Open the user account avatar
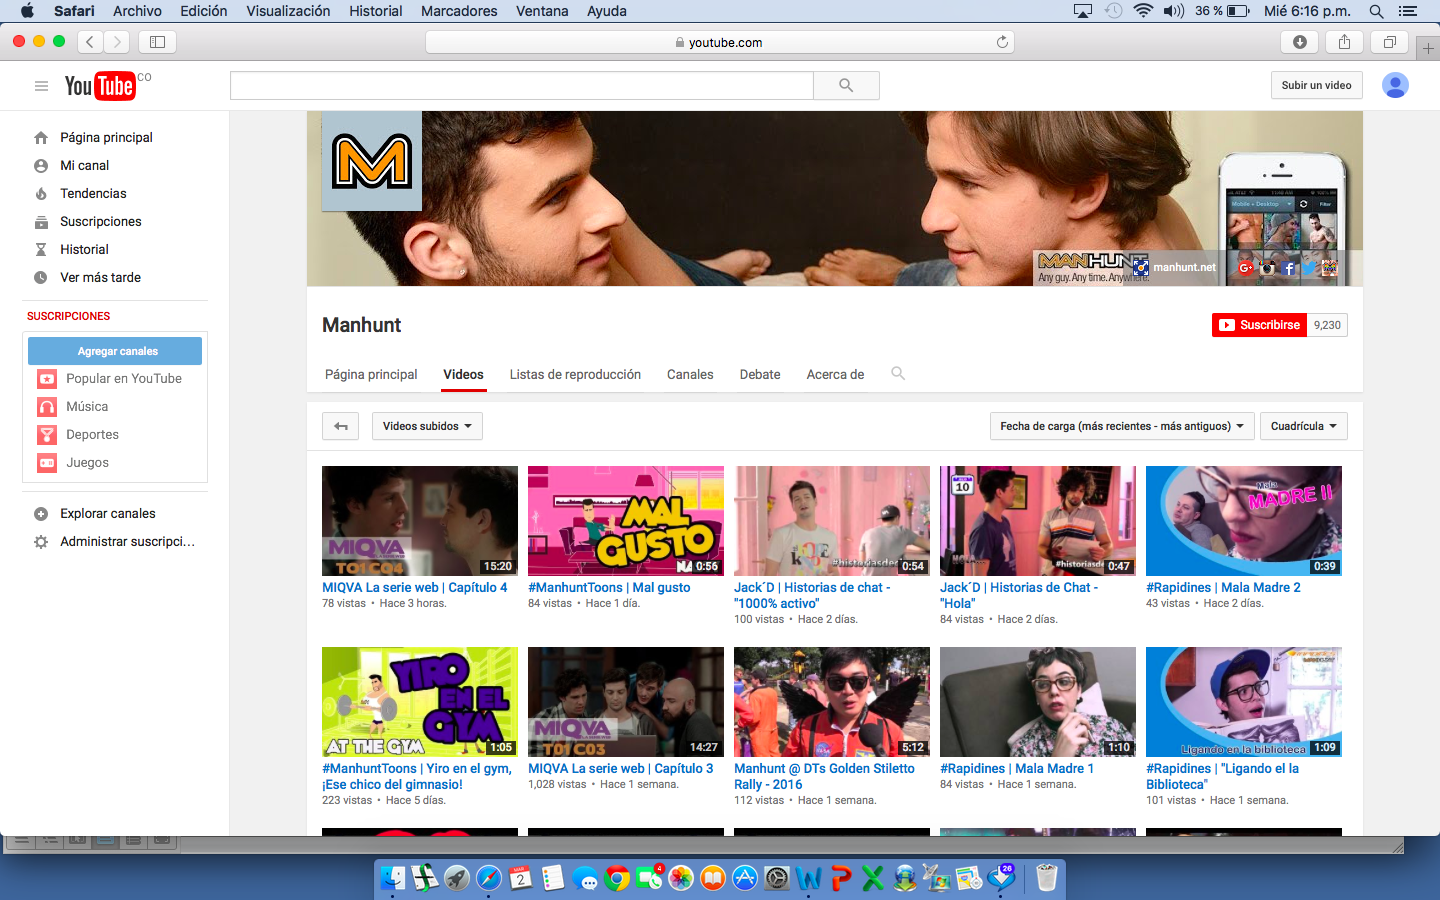The width and height of the screenshot is (1440, 900). (x=1395, y=85)
